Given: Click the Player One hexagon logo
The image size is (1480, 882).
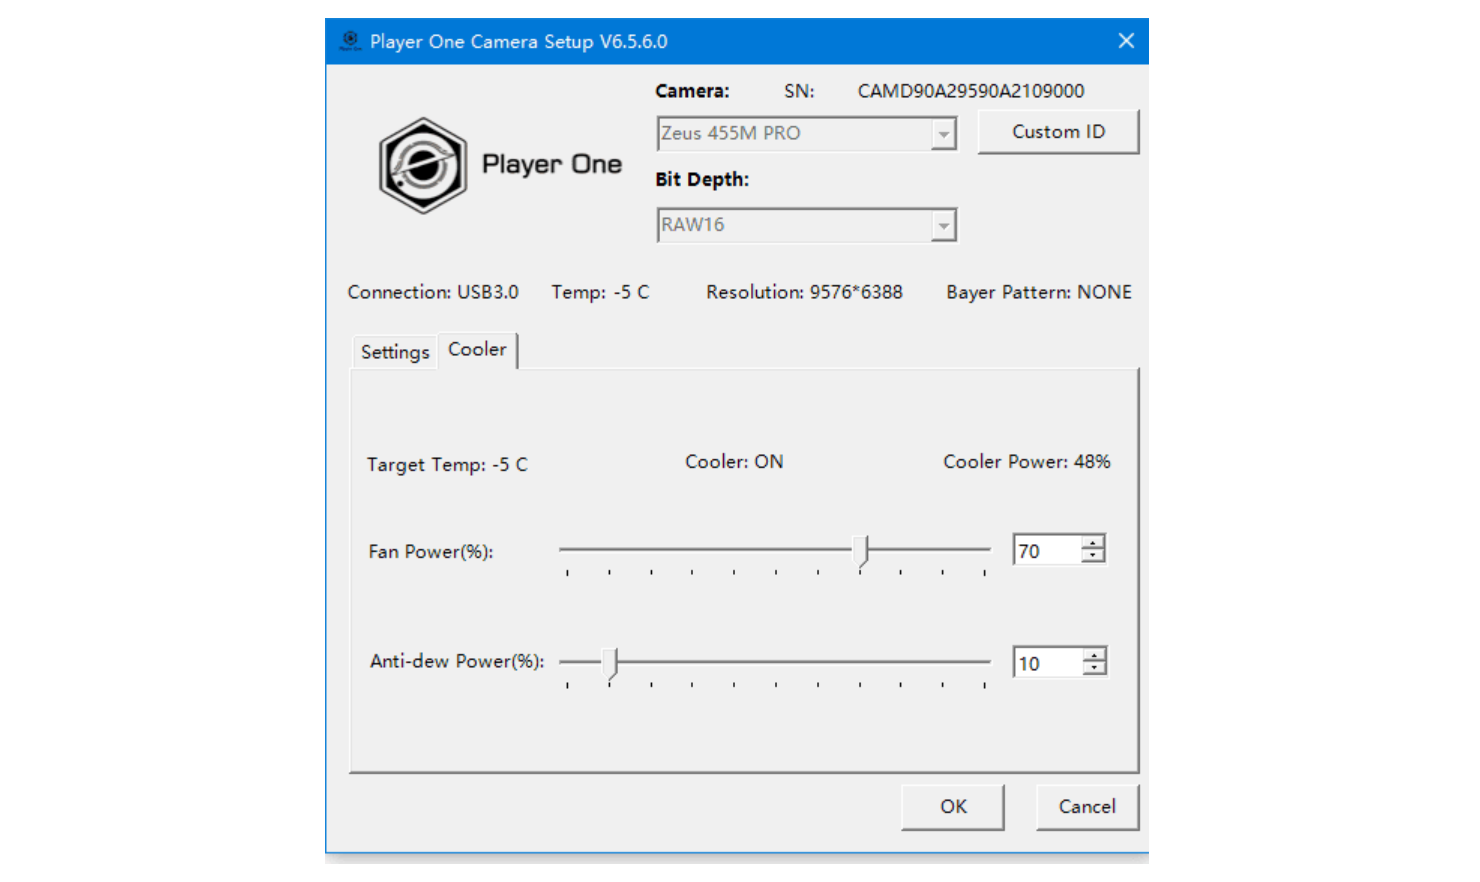Looking at the screenshot, I should click(x=423, y=165).
